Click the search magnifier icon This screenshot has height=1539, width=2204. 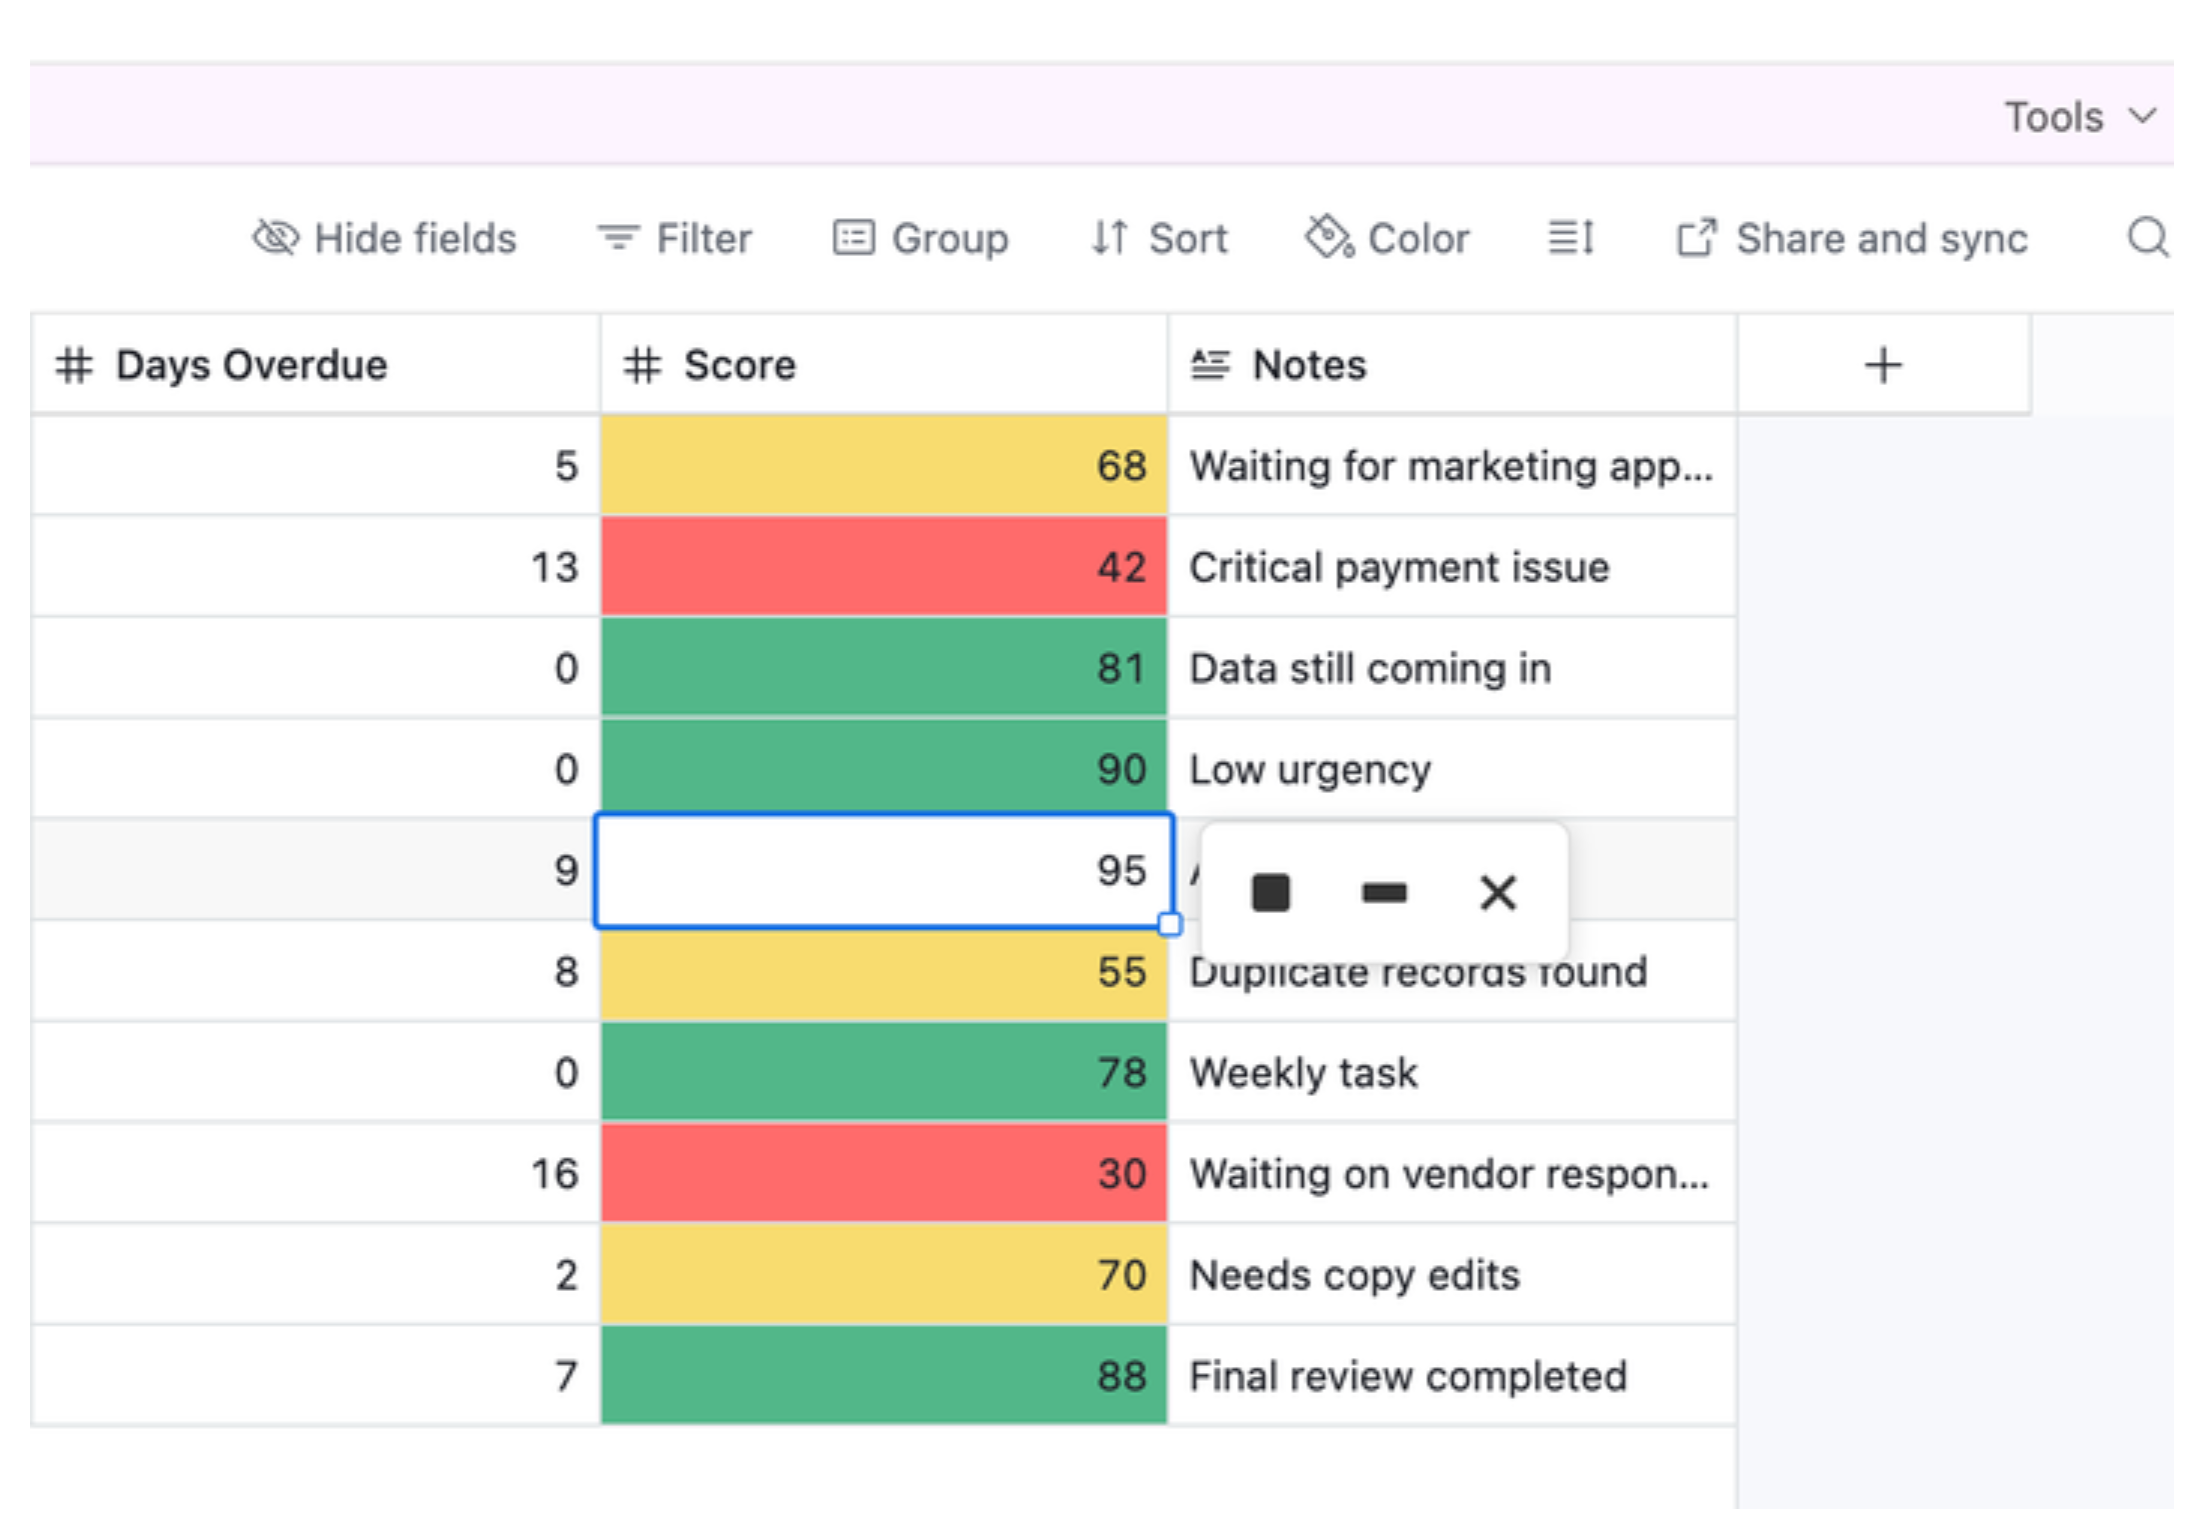(2145, 238)
